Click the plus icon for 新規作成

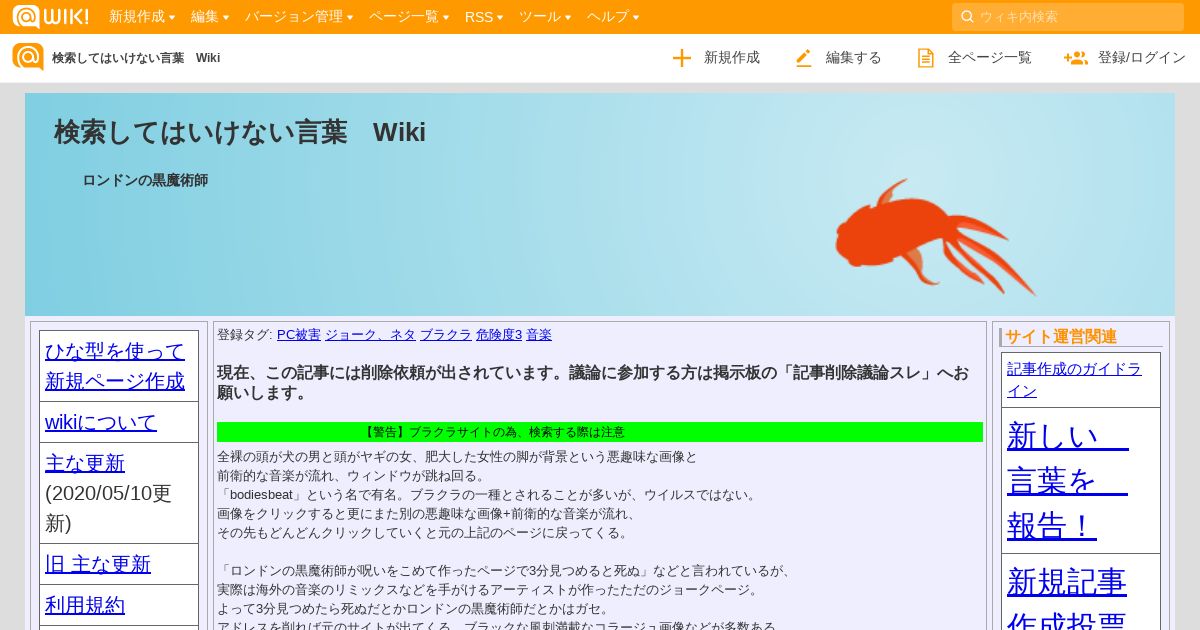click(x=682, y=58)
